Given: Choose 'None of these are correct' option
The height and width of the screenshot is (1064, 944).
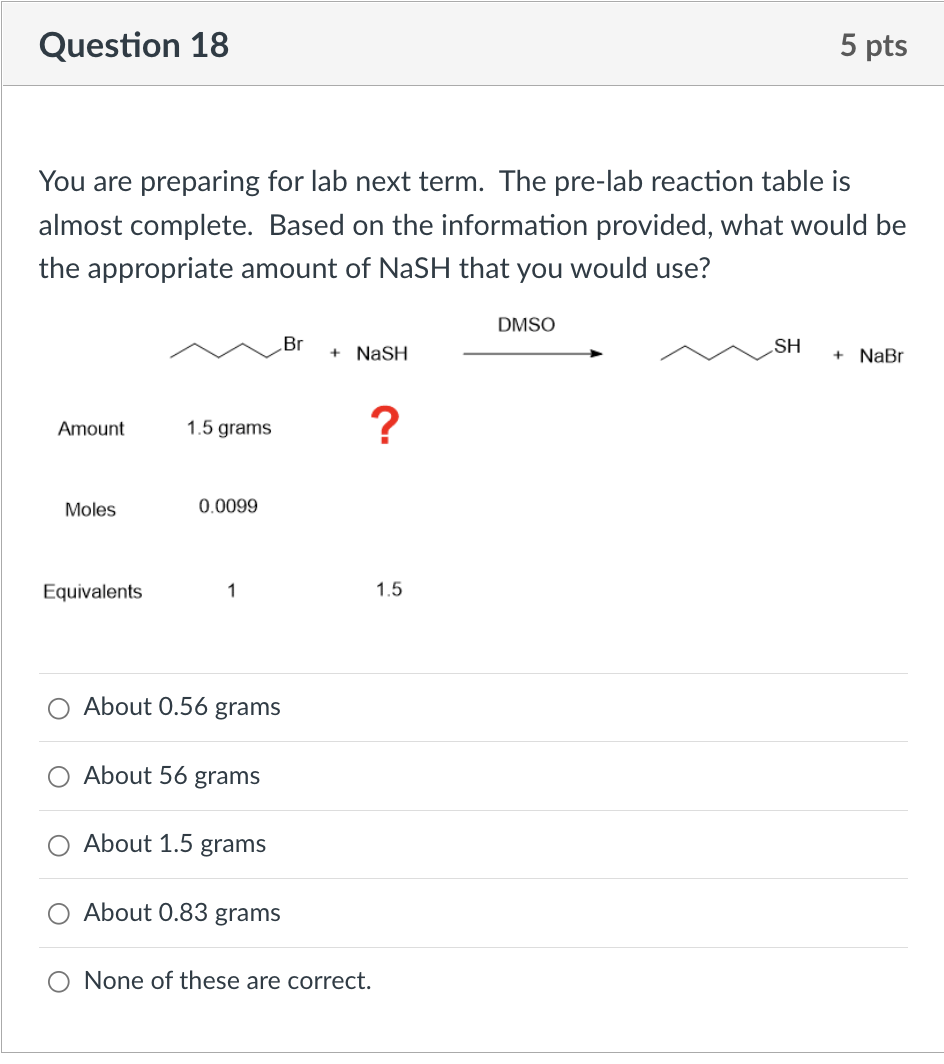Looking at the screenshot, I should click(58, 982).
